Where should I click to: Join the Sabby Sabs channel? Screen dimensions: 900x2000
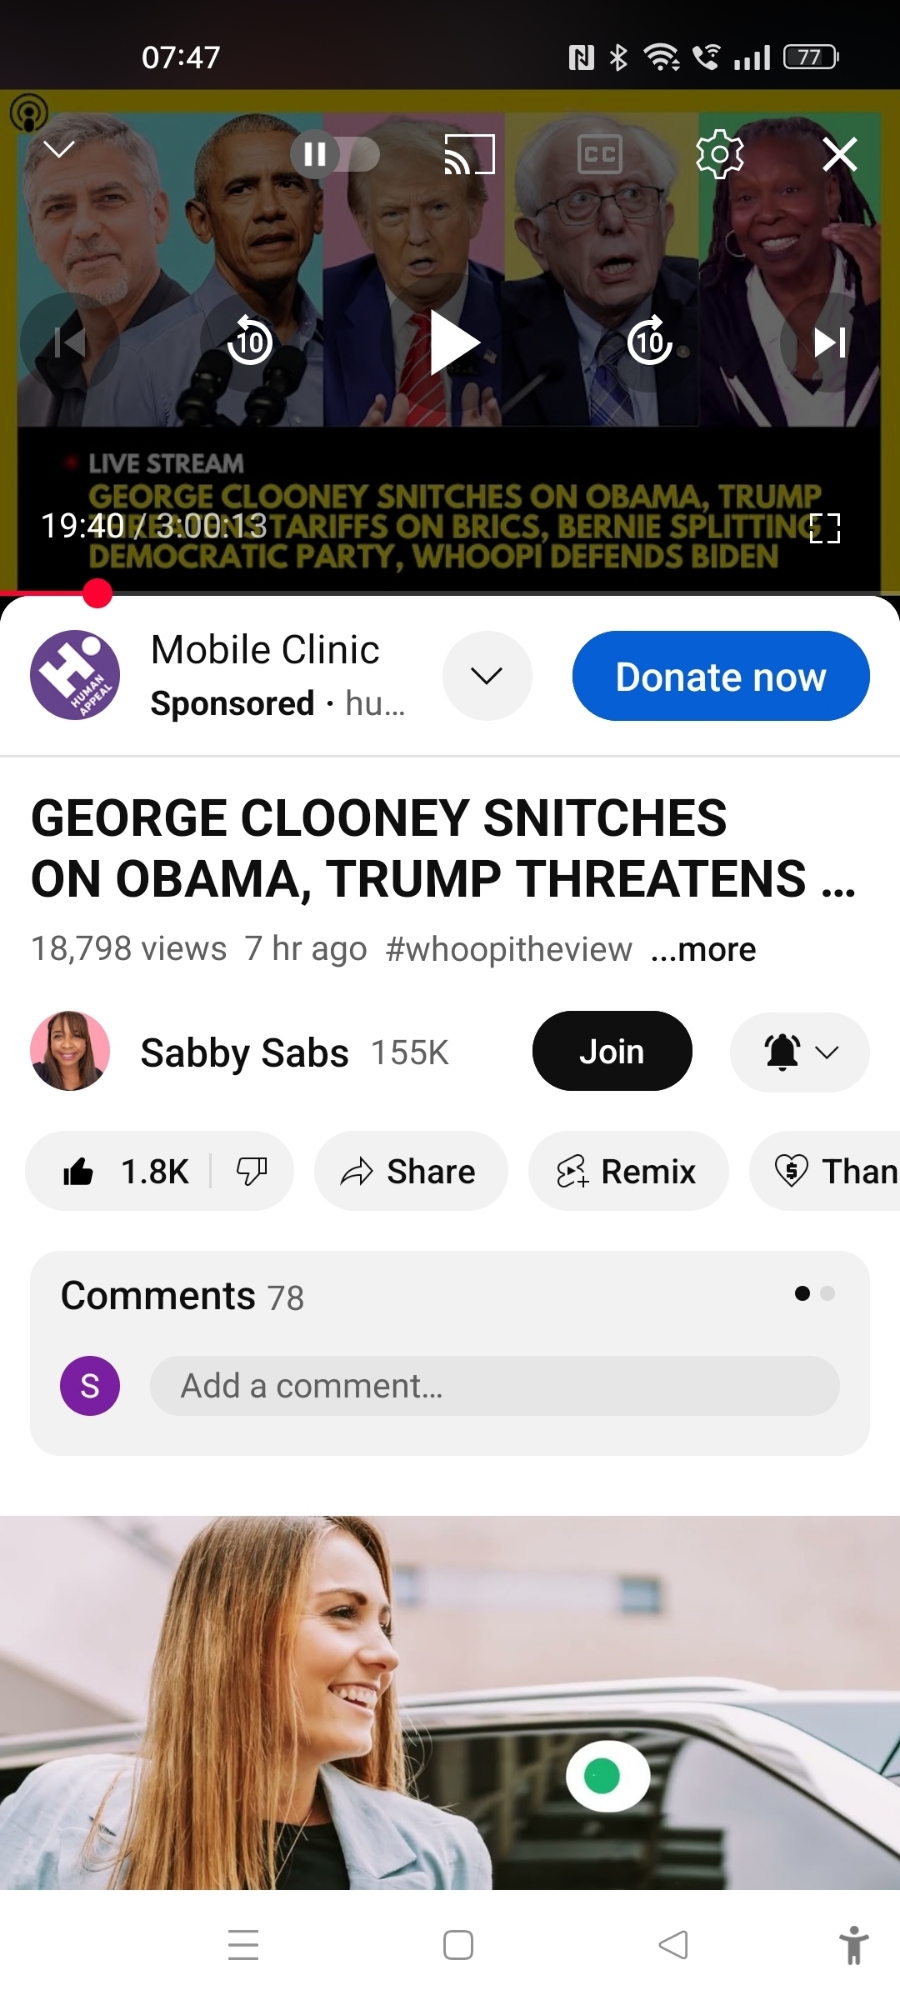pos(611,1052)
